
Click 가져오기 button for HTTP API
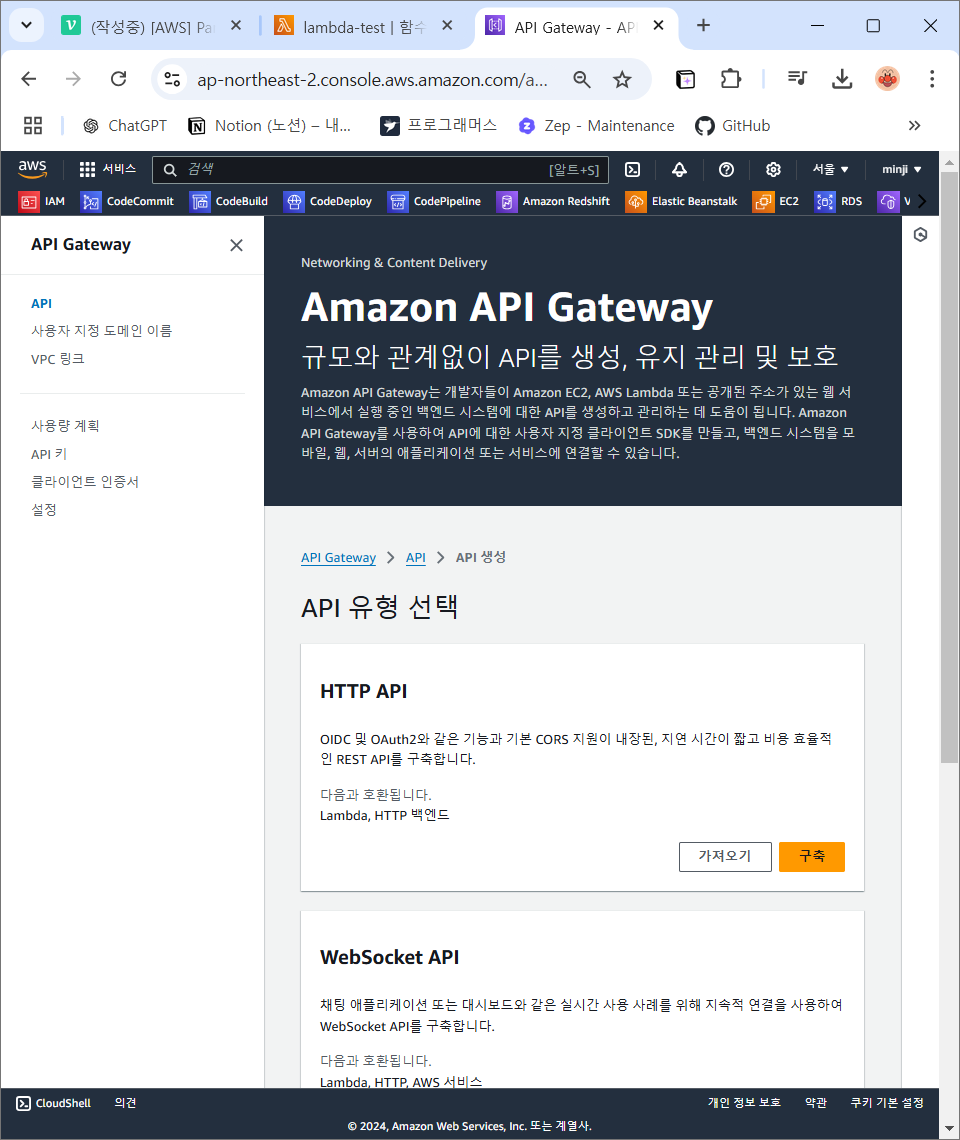tap(725, 856)
